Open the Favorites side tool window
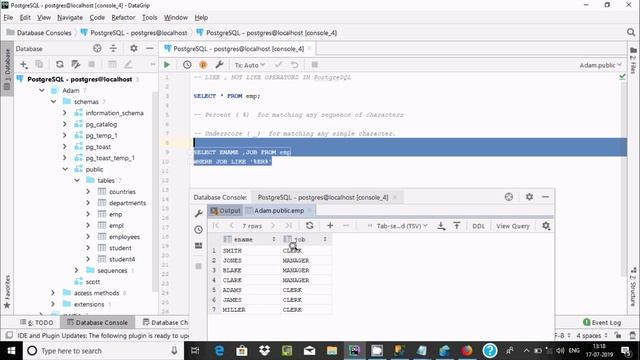640x360 pixels. click(7, 291)
